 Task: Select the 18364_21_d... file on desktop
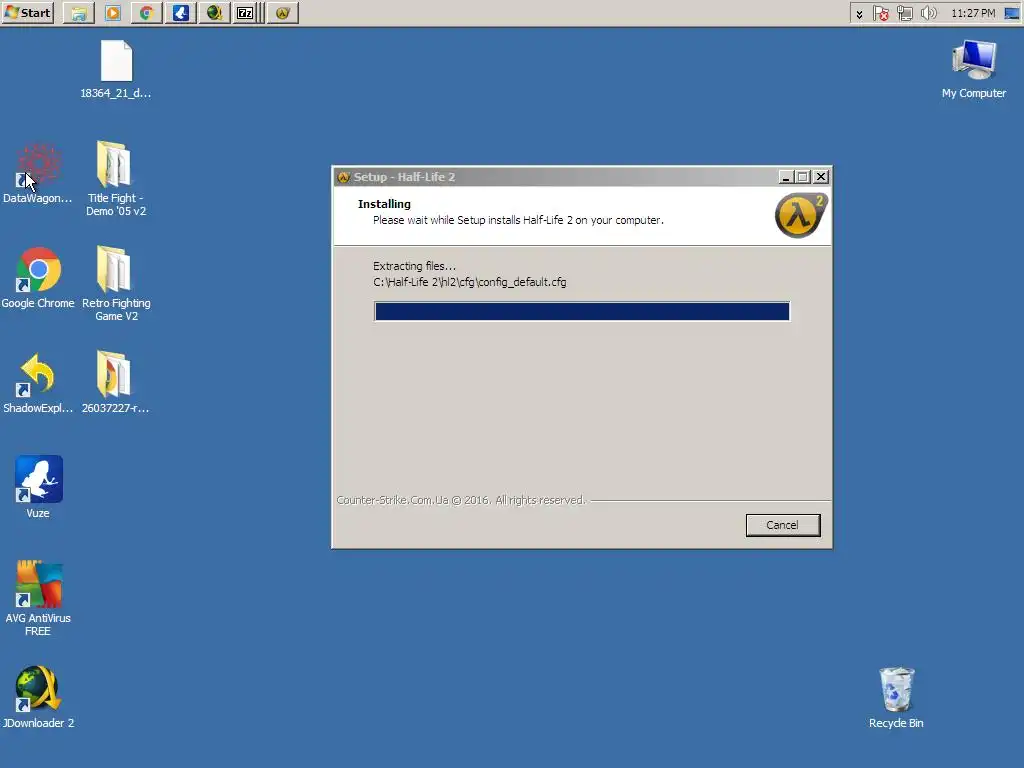[116, 70]
